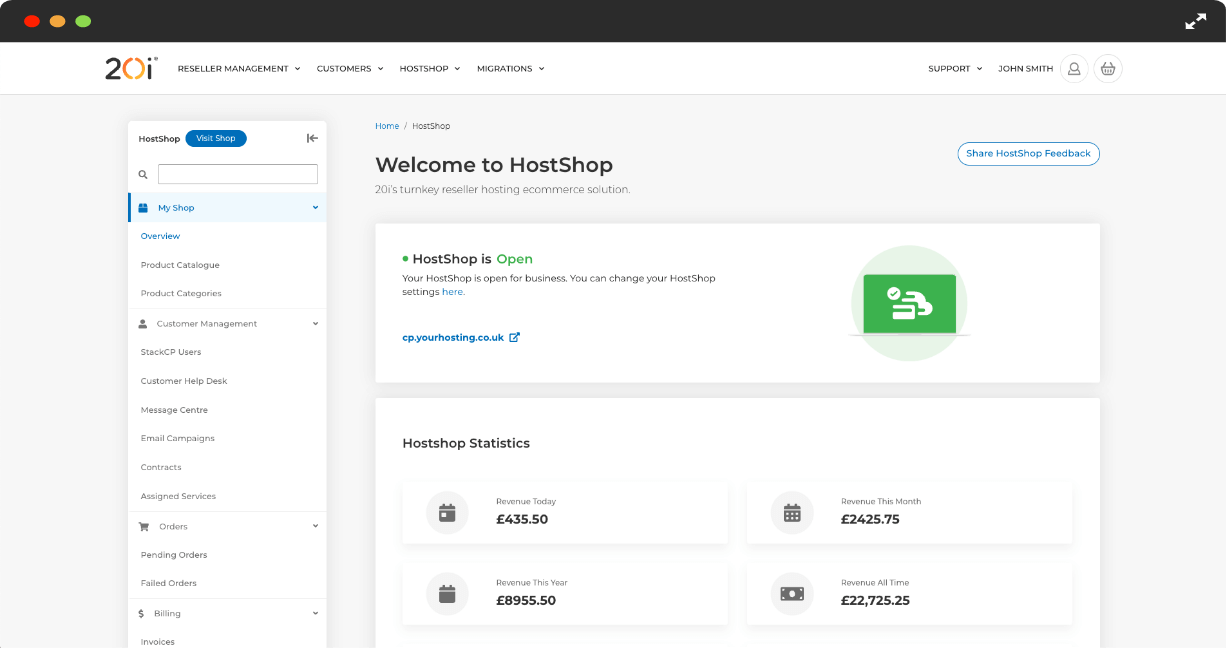Open StackCP Users
1226x648 pixels.
(x=171, y=352)
